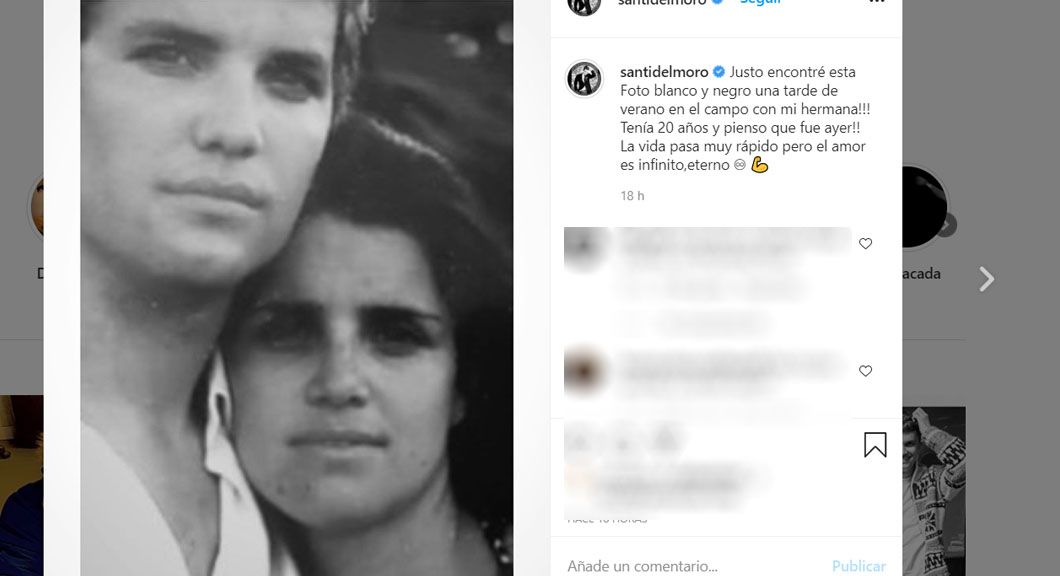Follow the account via Seguir
1060x576 pixels.
tap(761, 2)
